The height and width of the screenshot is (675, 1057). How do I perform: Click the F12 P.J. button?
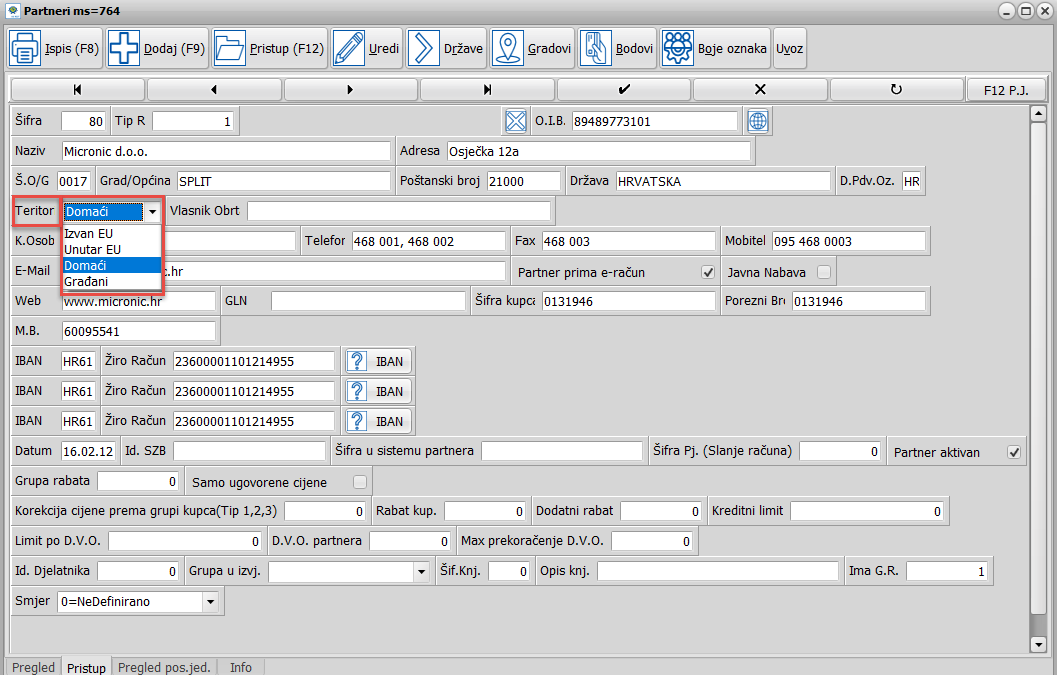tap(1005, 90)
